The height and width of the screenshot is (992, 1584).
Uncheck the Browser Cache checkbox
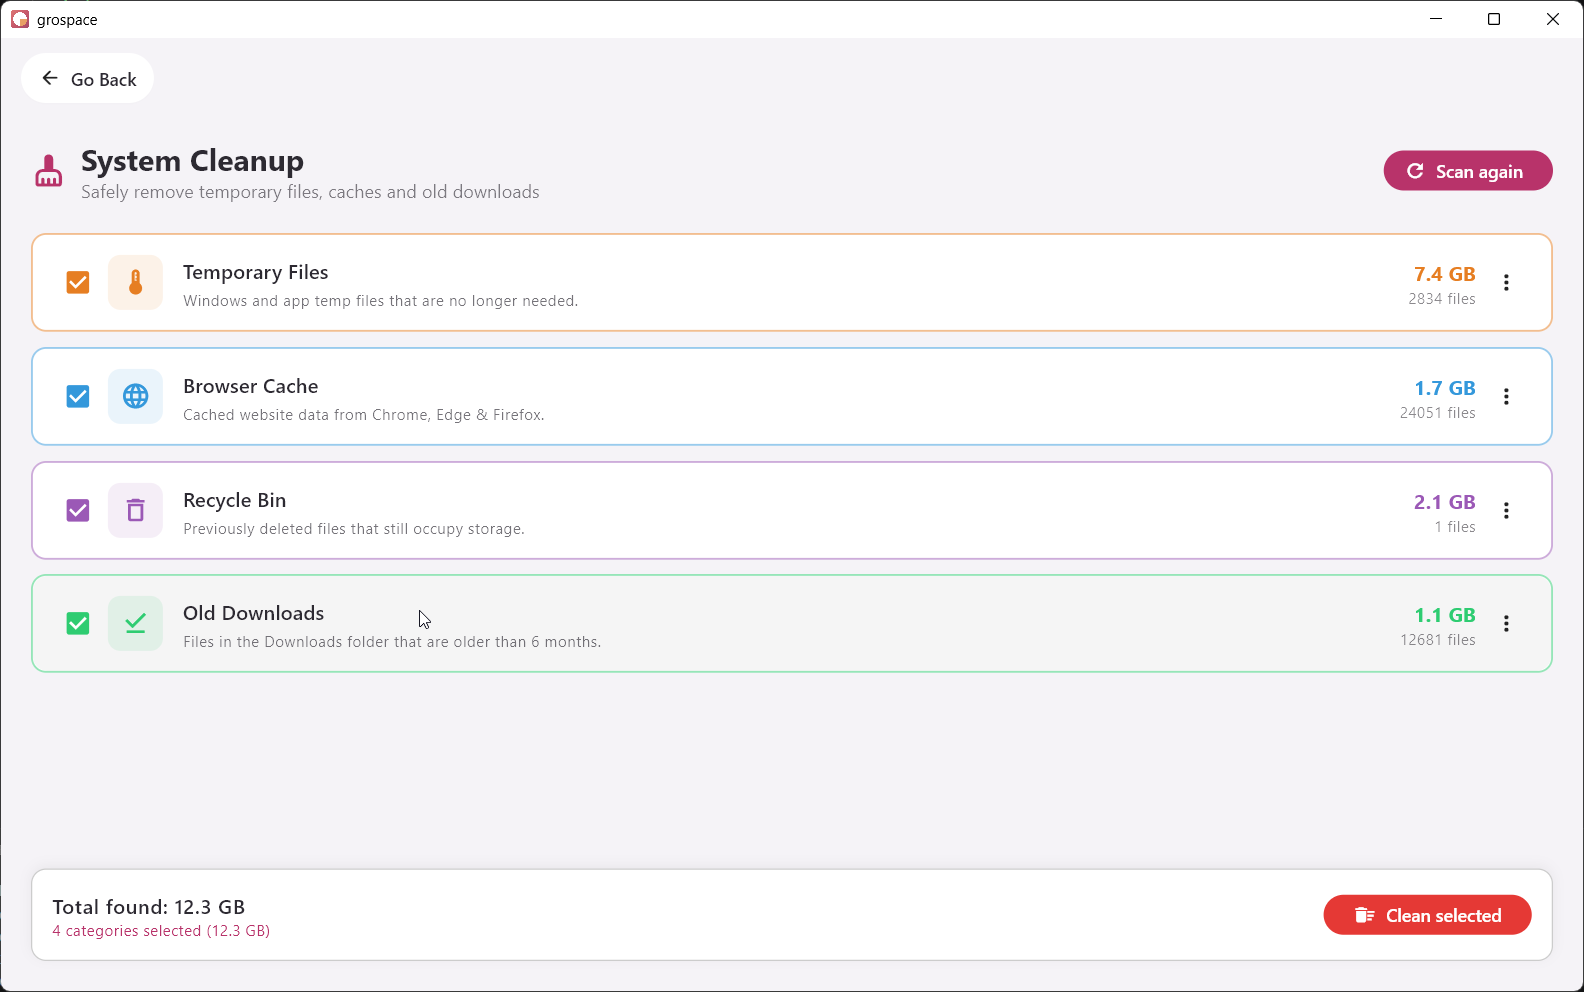(78, 397)
